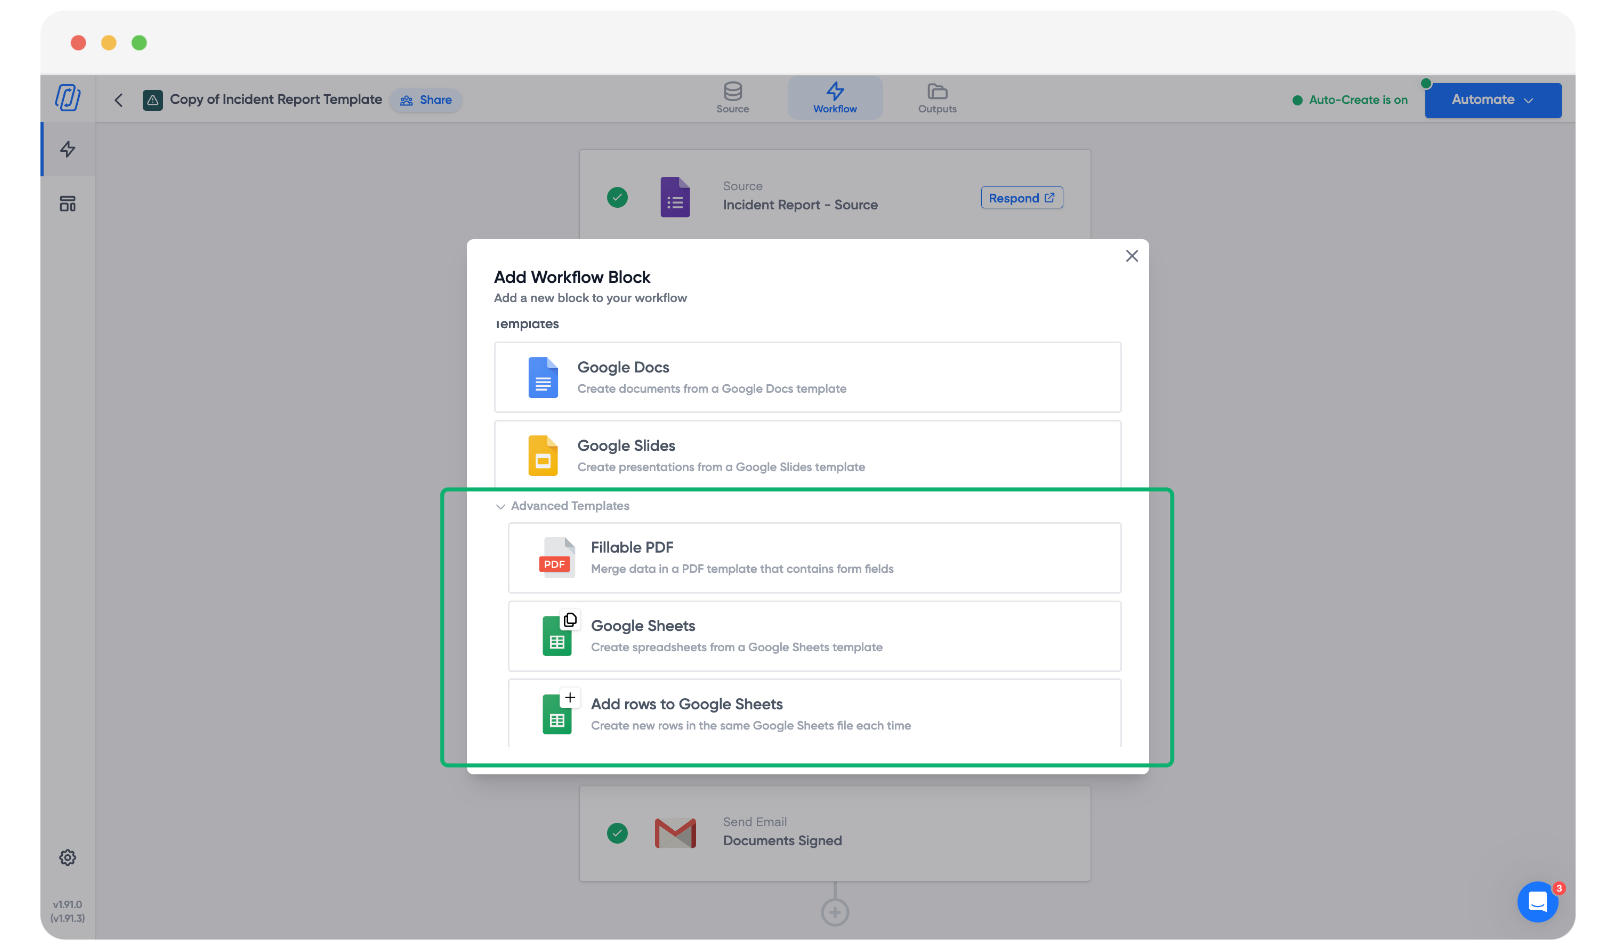Choose Add rows to Google Sheets option
The image size is (1616, 950).
click(x=814, y=713)
